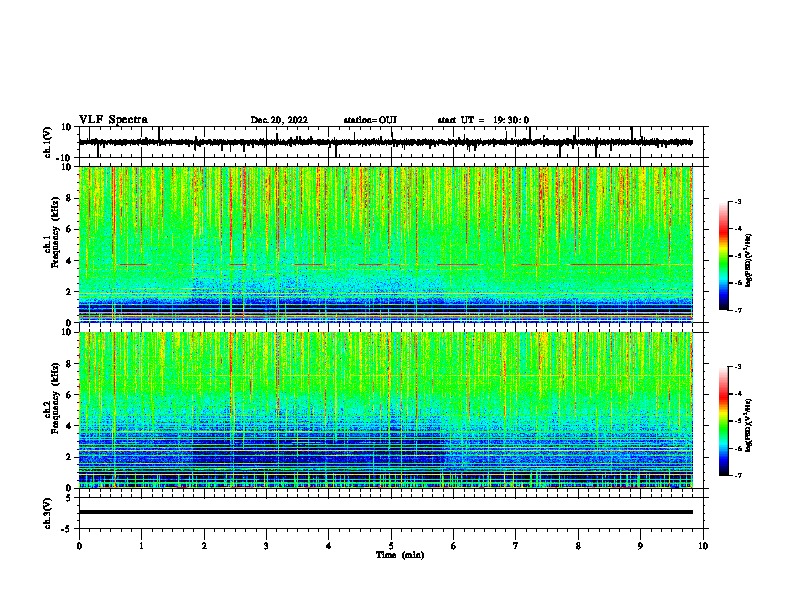This screenshot has height=612, width=792.
Task: Click the "7" minute tick label
Action: [x=516, y=546]
